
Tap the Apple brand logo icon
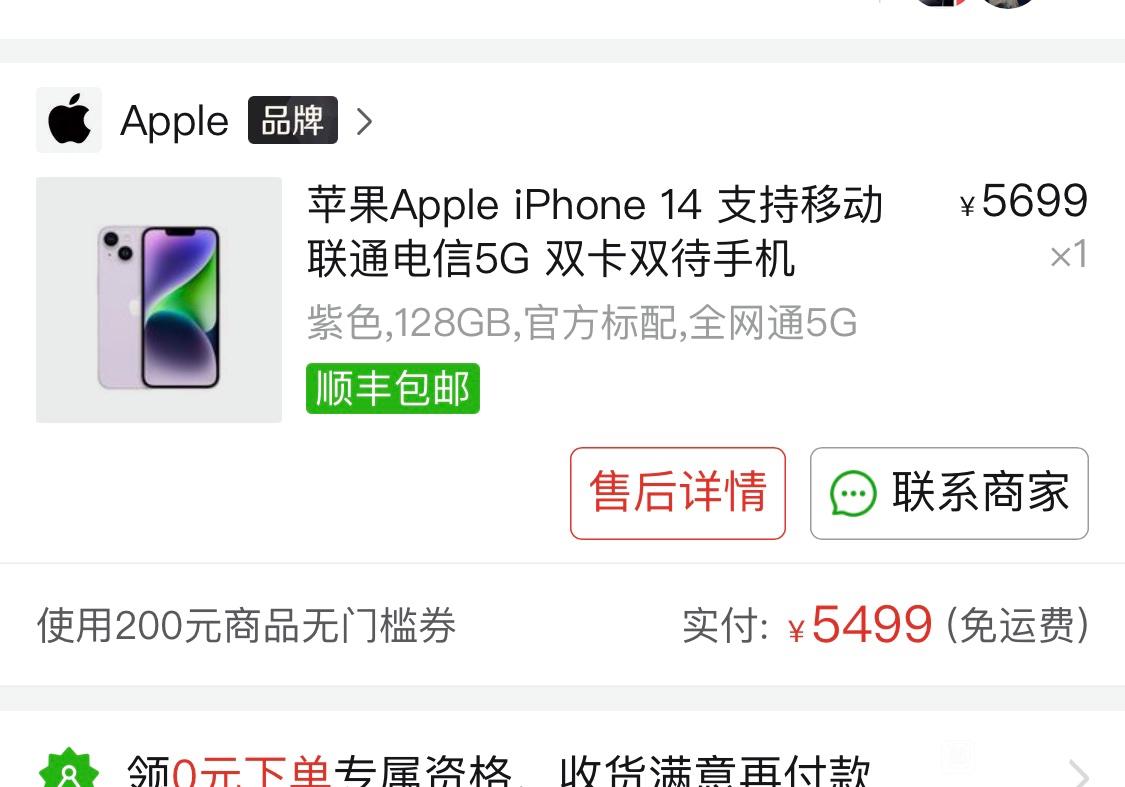69,121
